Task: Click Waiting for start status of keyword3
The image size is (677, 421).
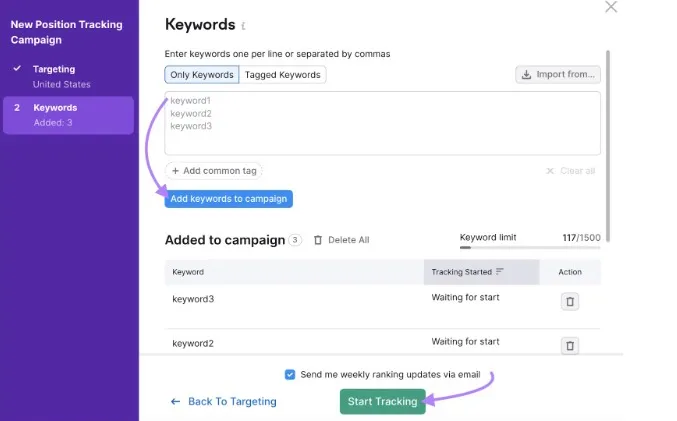Action: tap(465, 297)
